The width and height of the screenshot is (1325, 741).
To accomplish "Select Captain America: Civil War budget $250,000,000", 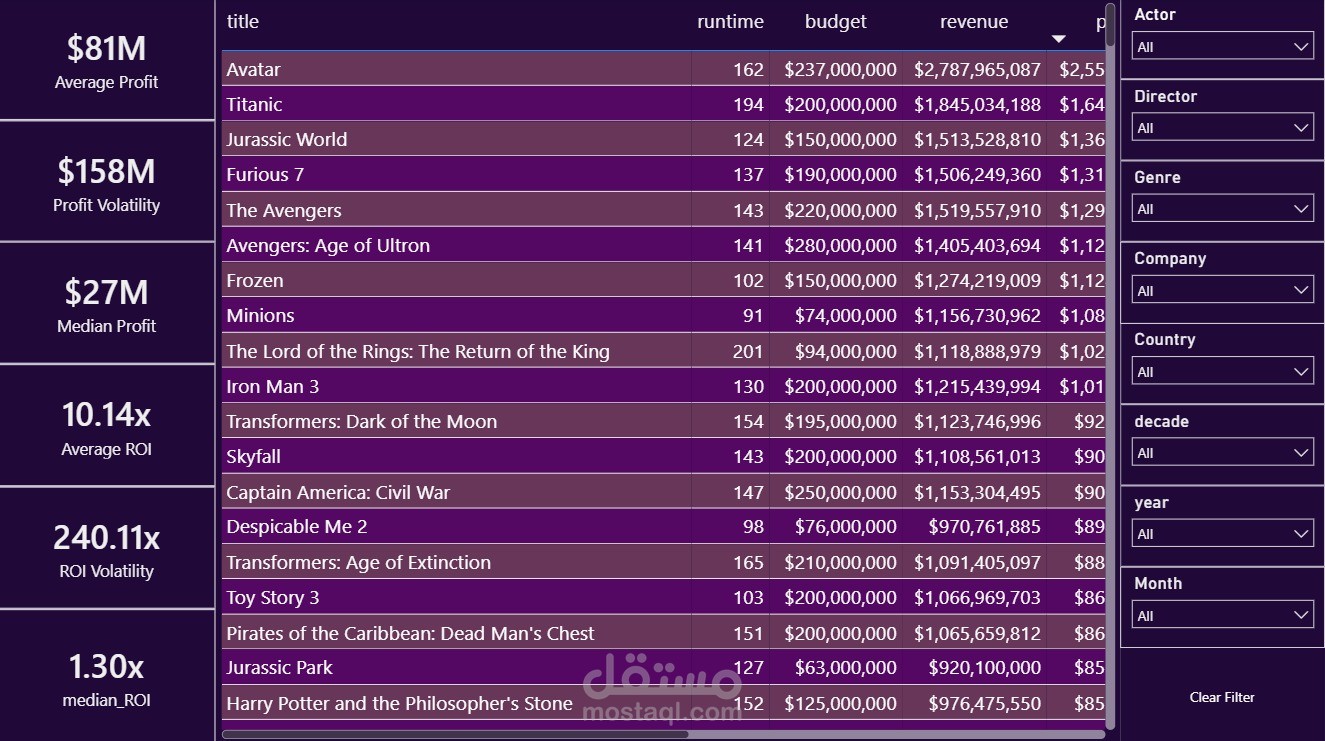I will coord(841,492).
